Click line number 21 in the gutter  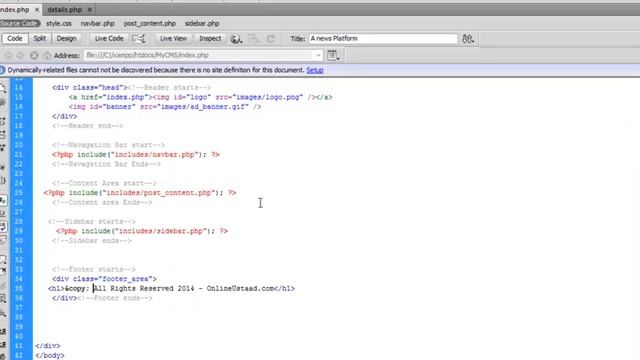pos(18,155)
